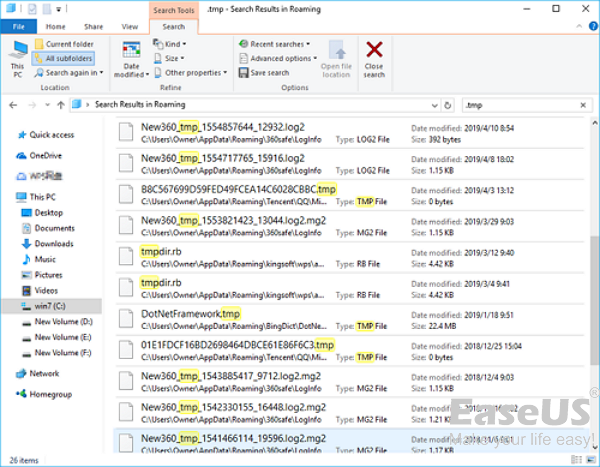Image resolution: width=600 pixels, height=467 pixels.
Task: Click Save search button
Action: click(264, 73)
